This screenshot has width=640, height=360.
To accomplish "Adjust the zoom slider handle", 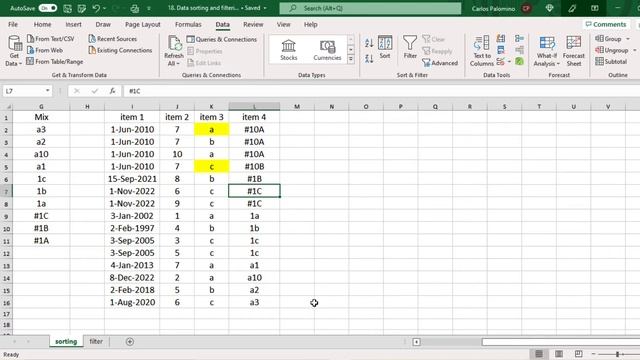I will click(618, 354).
